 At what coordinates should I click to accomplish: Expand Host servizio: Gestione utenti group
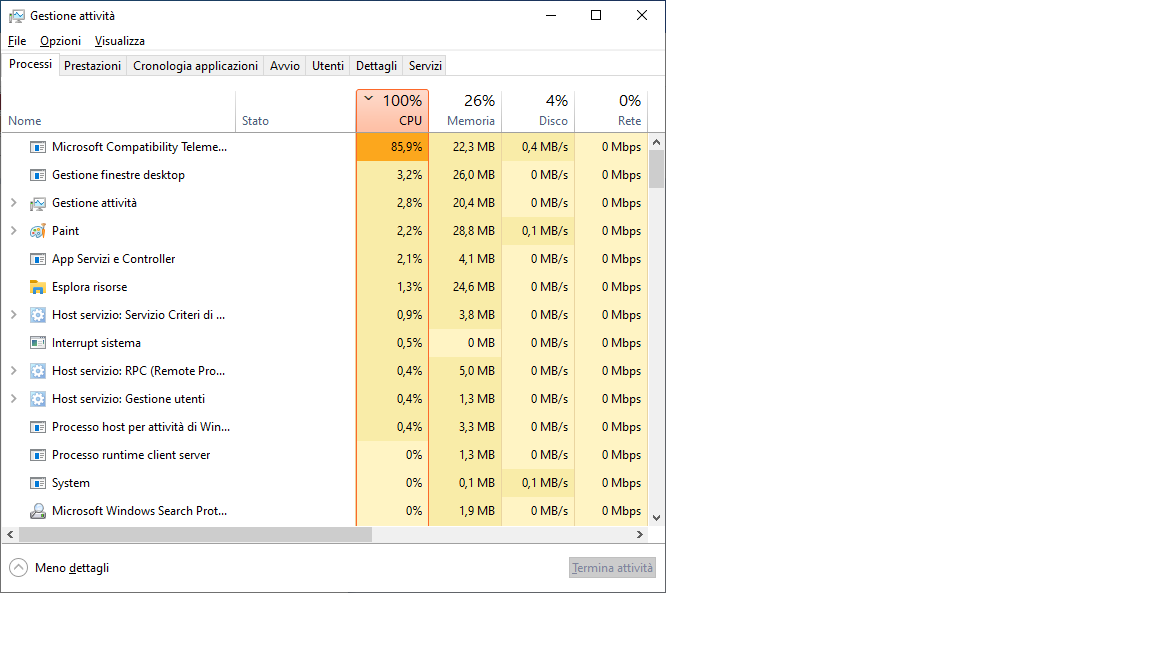tap(13, 399)
